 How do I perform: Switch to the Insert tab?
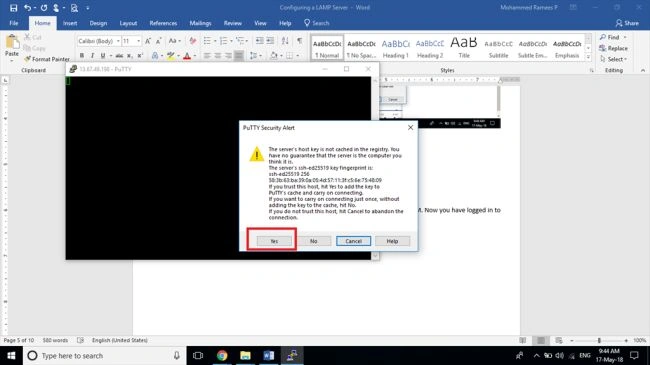coord(70,23)
